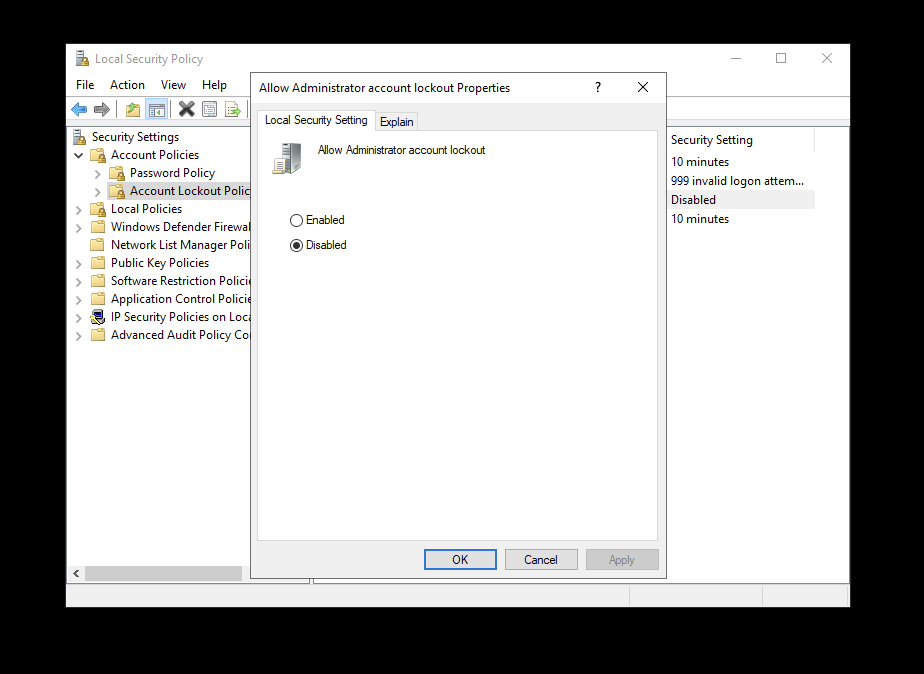This screenshot has width=924, height=674.
Task: Expand the Password Policy node
Action: click(98, 173)
